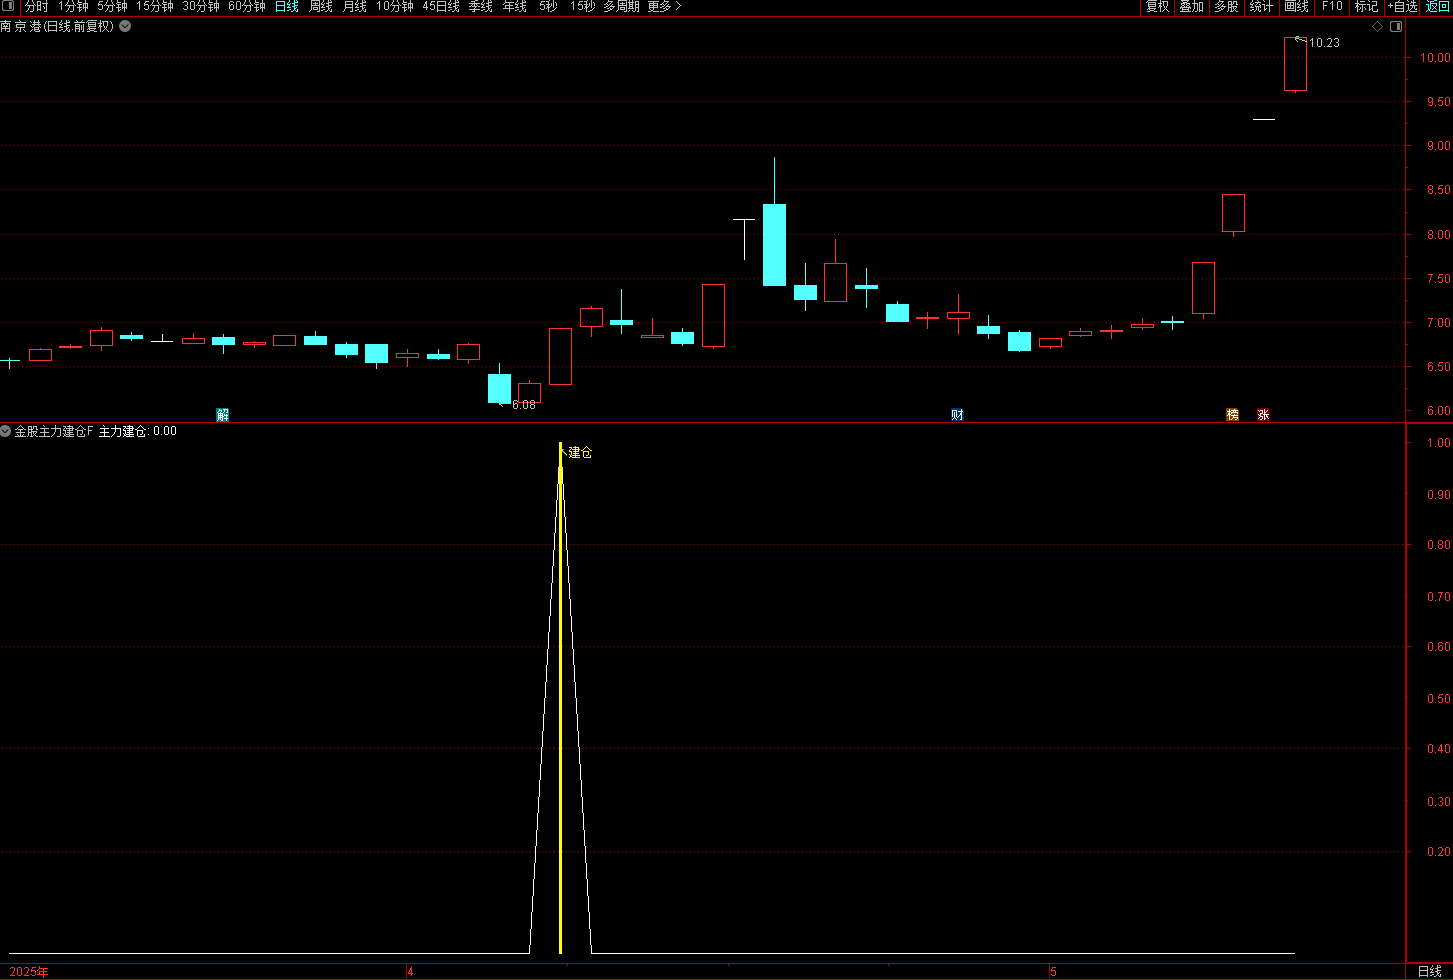Select the 60分钟 period
This screenshot has width=1453, height=980.
click(247, 7)
